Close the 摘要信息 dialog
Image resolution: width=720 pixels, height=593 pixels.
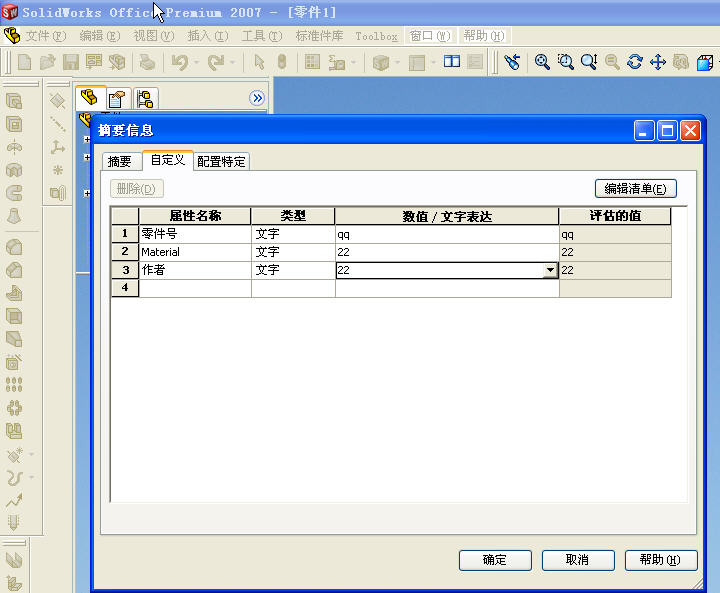click(x=690, y=131)
